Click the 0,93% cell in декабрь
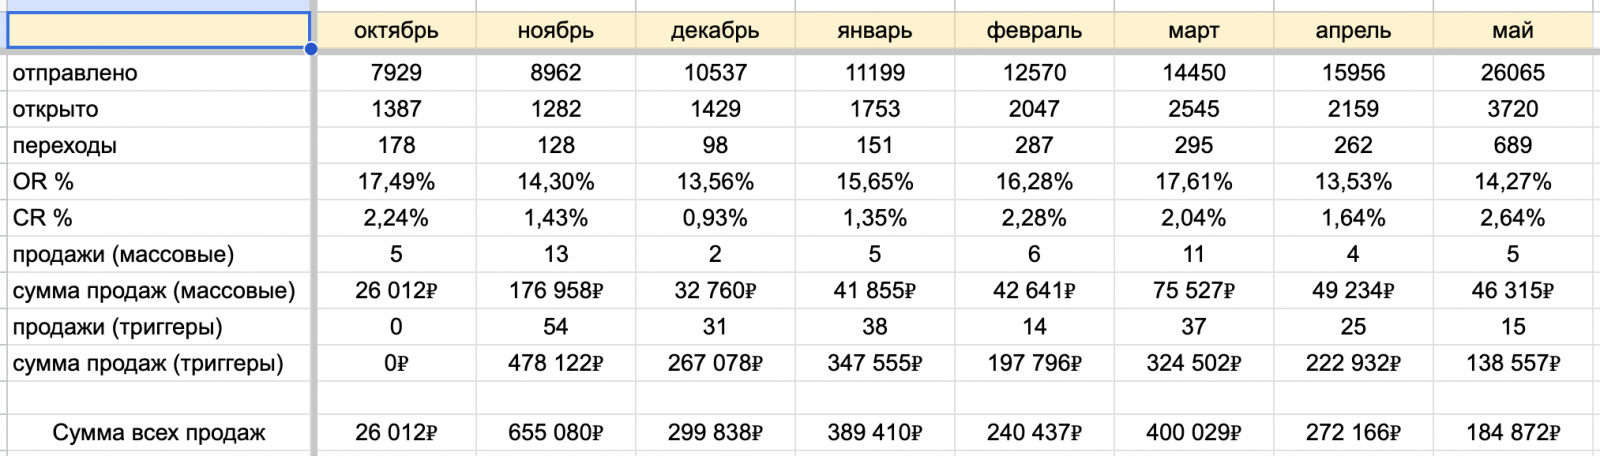This screenshot has width=1600, height=456. click(715, 218)
